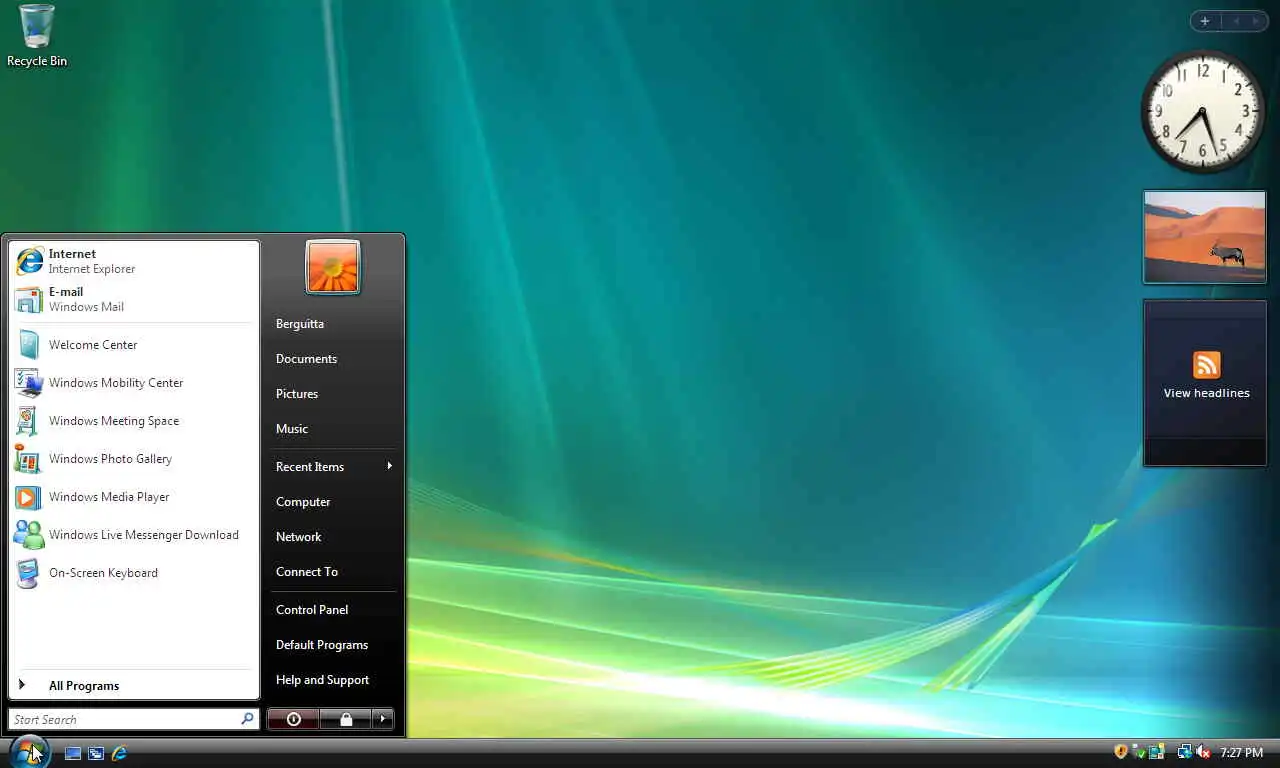Add a gadget with plus button
Image resolution: width=1280 pixels, height=768 pixels.
tap(1205, 21)
